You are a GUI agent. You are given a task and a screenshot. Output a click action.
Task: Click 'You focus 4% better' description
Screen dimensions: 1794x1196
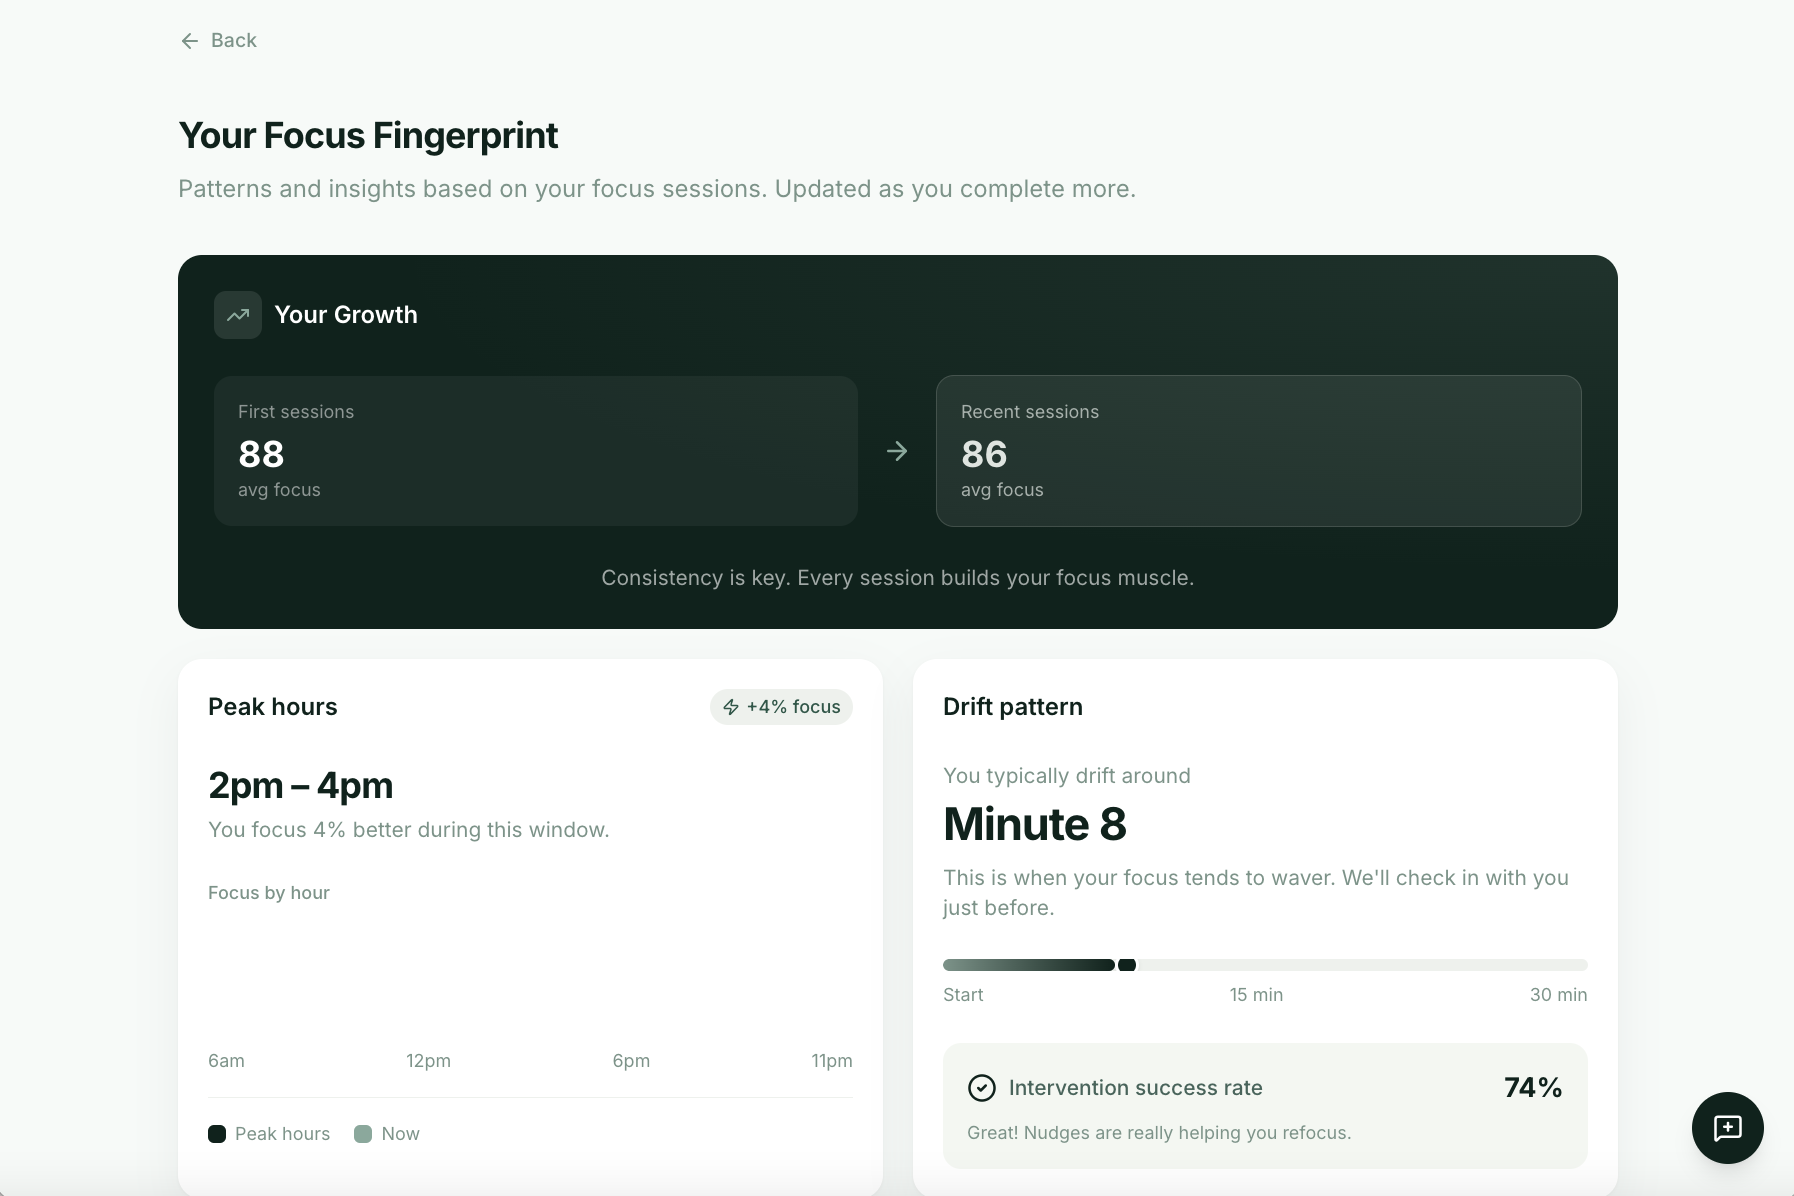point(409,830)
